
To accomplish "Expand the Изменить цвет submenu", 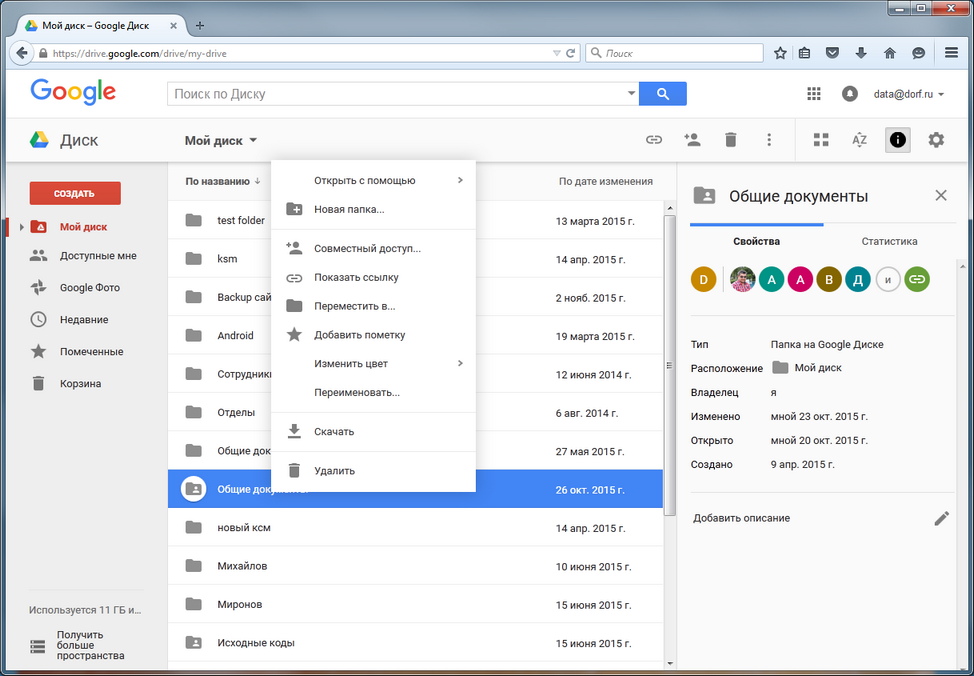I will pyautogui.click(x=460, y=363).
